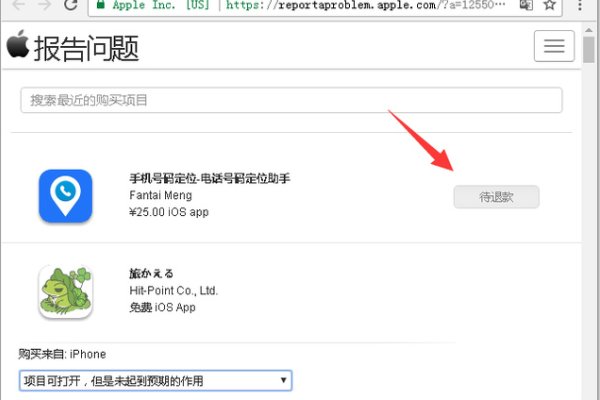Click the app title 手机号码定位-电话号码定位助手
This screenshot has width=600, height=400.
[x=210, y=178]
